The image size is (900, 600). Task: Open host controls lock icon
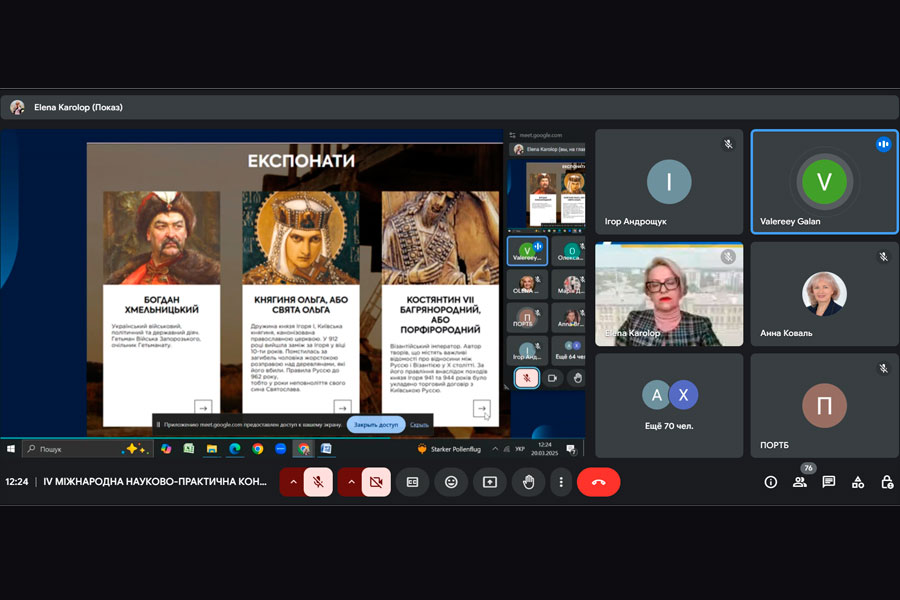click(887, 482)
